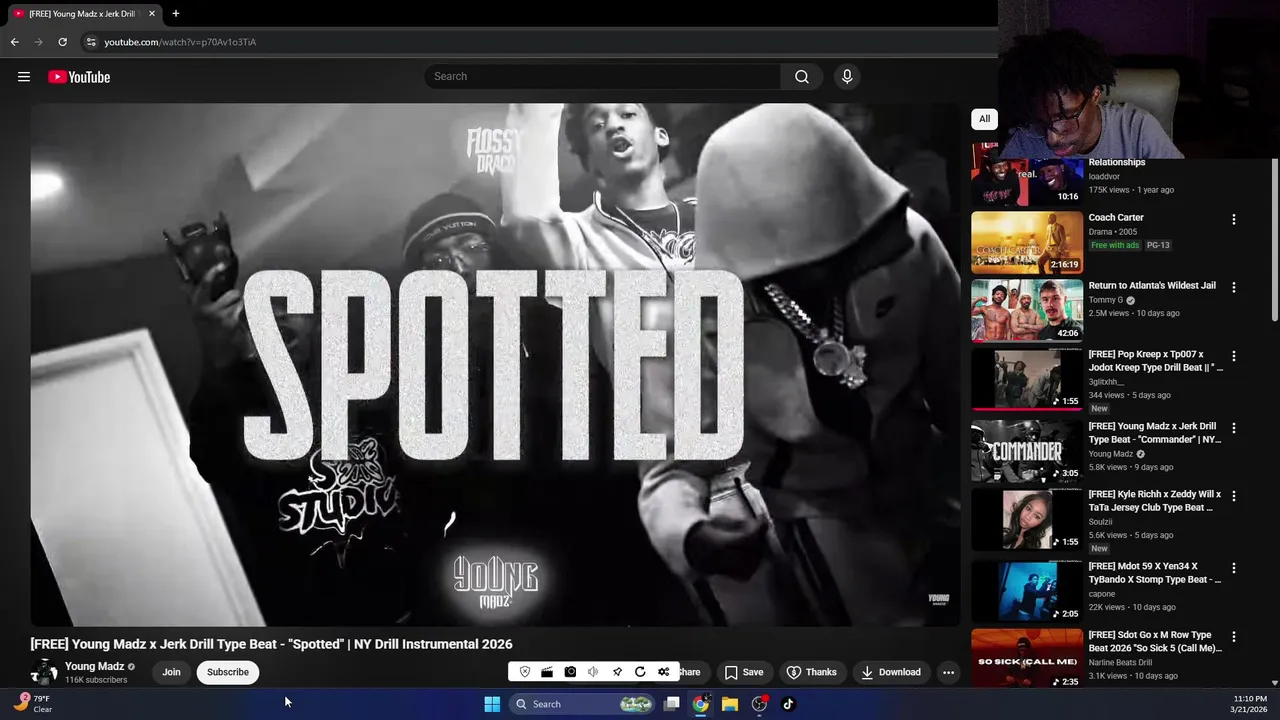
Task: Open Coach Carter title link
Action: [x=1116, y=217]
